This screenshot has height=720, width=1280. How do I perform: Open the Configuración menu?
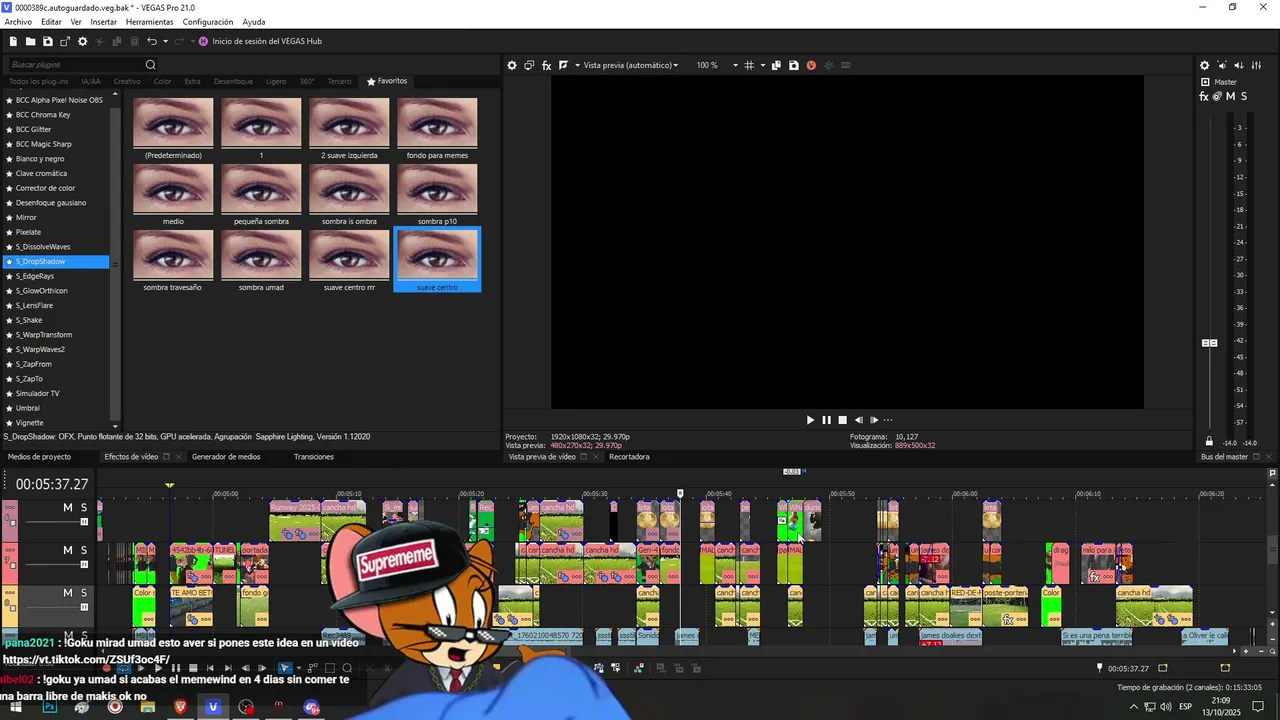coord(208,22)
